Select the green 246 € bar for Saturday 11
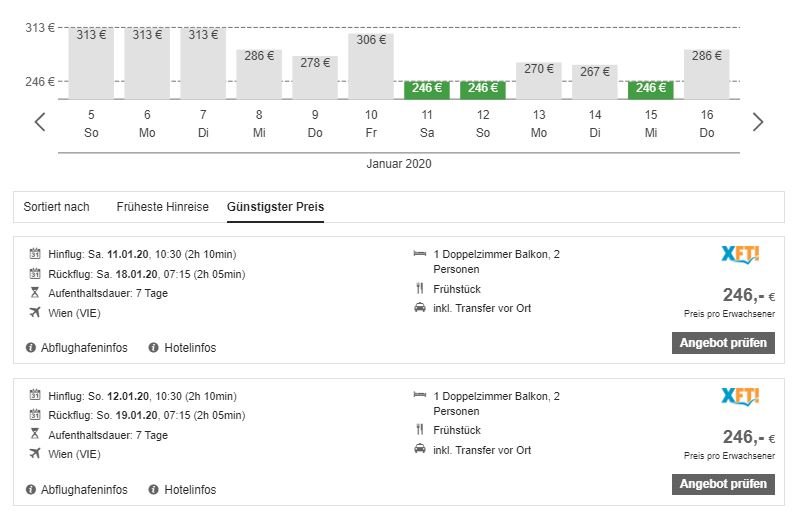This screenshot has width=796, height=512. click(427, 89)
